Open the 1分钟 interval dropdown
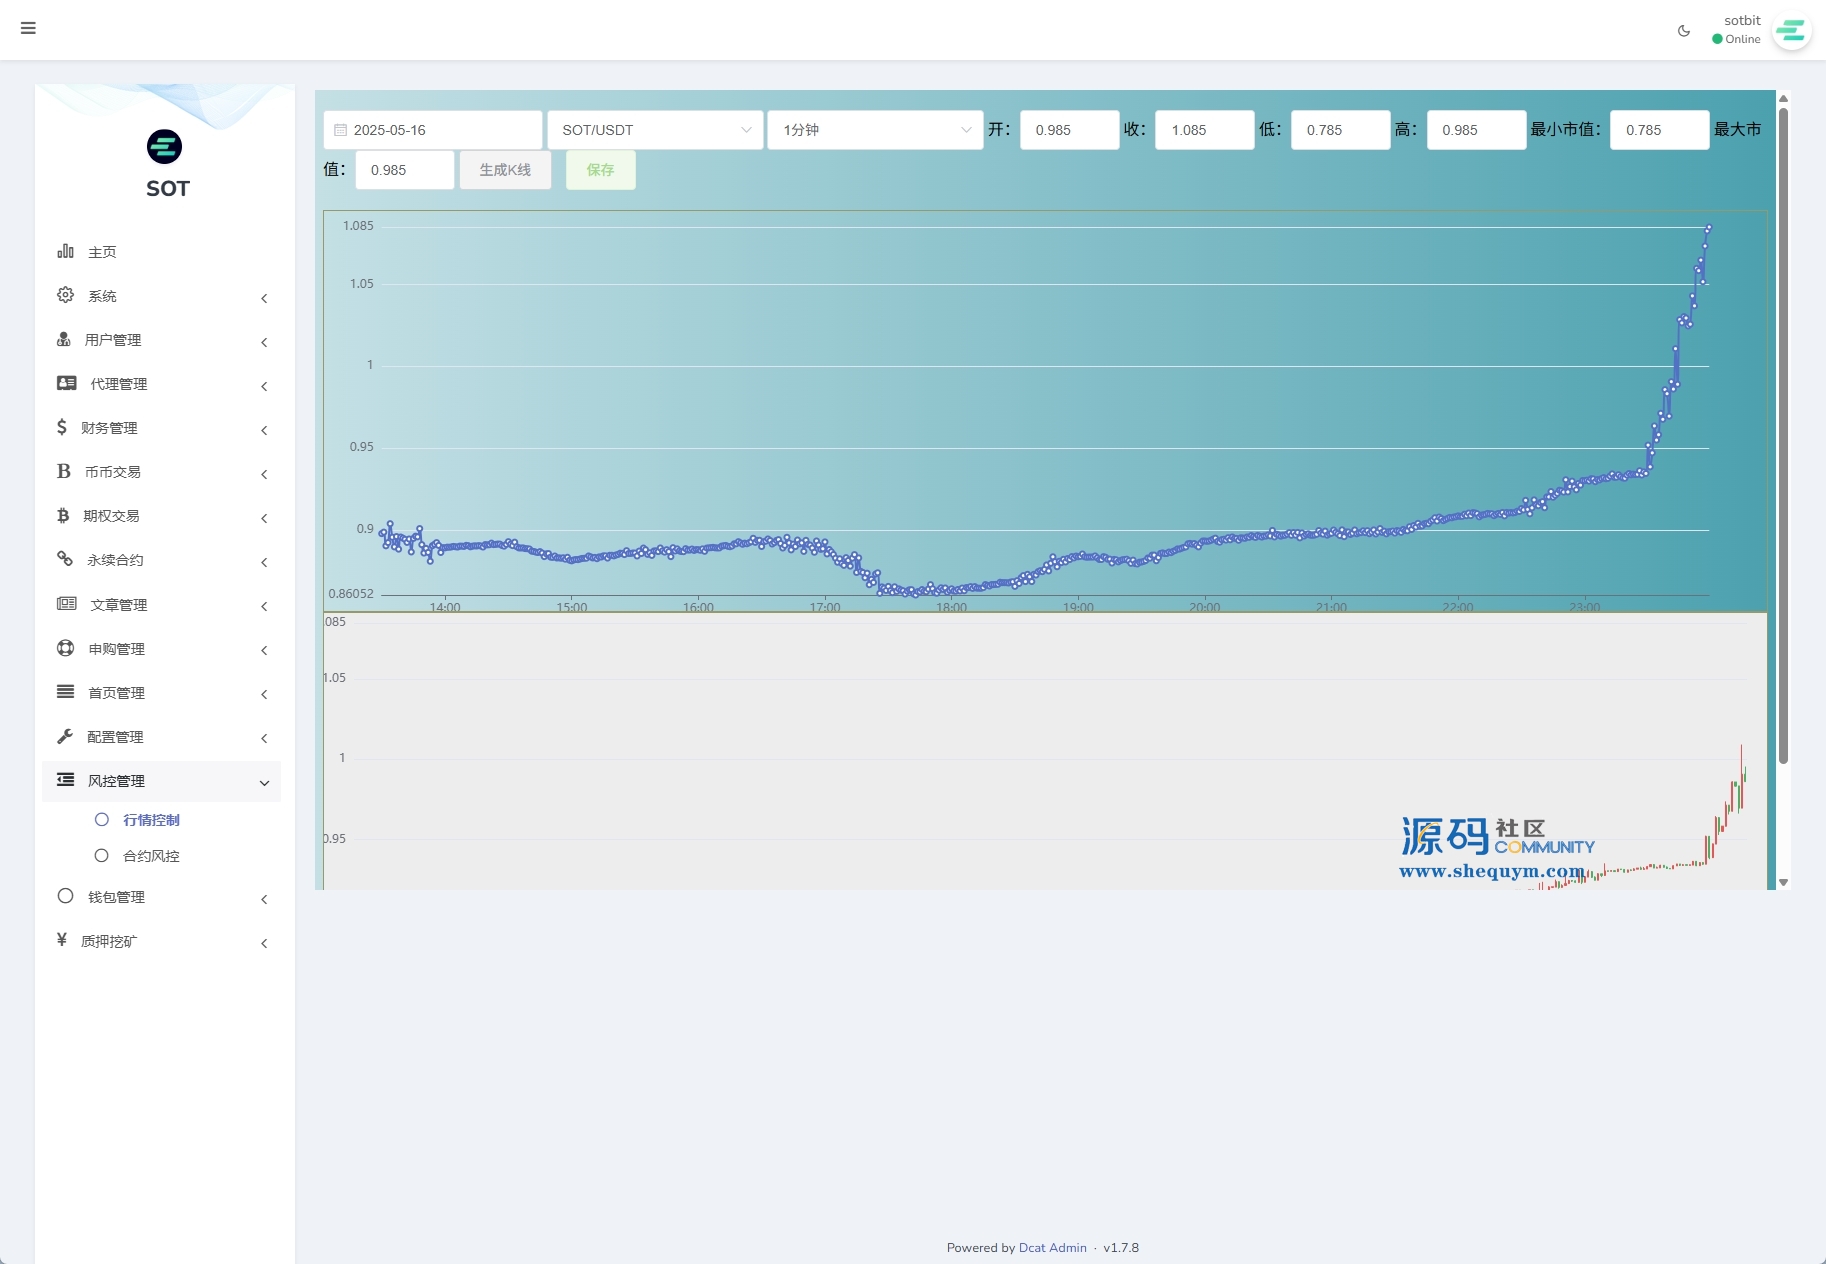The height and width of the screenshot is (1264, 1826). pyautogui.click(x=875, y=130)
